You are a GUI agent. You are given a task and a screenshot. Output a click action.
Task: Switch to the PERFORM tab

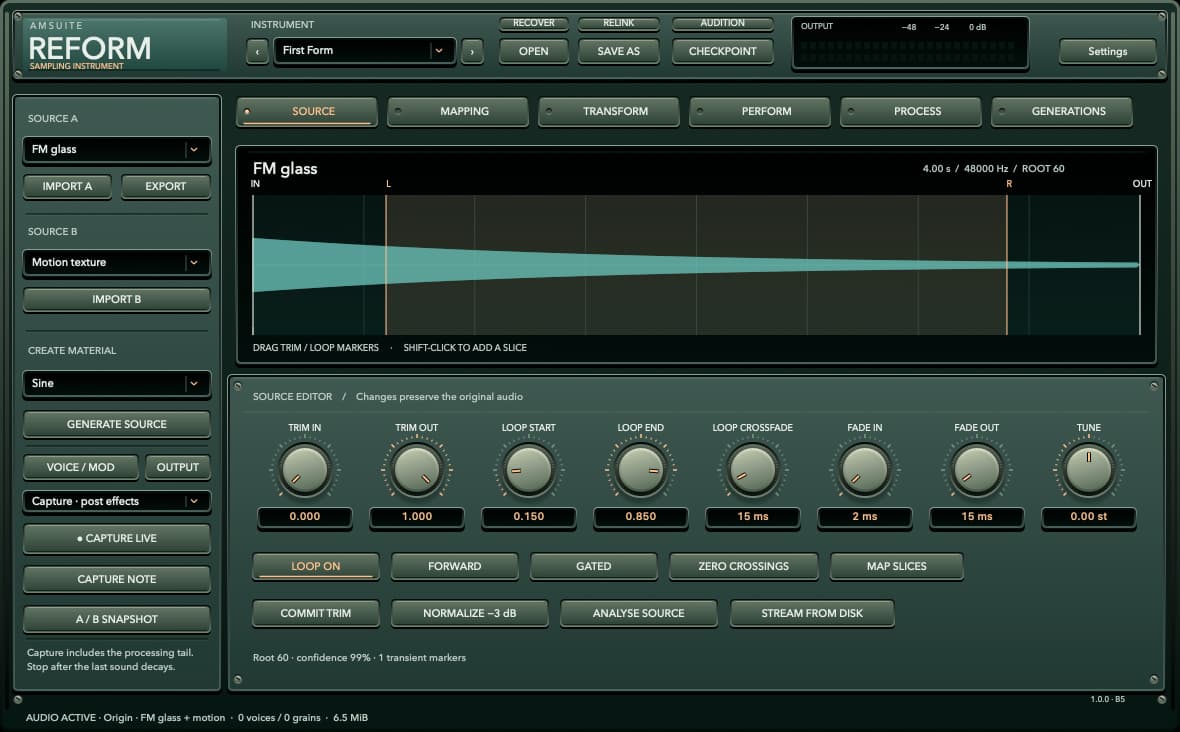pyautogui.click(x=760, y=111)
